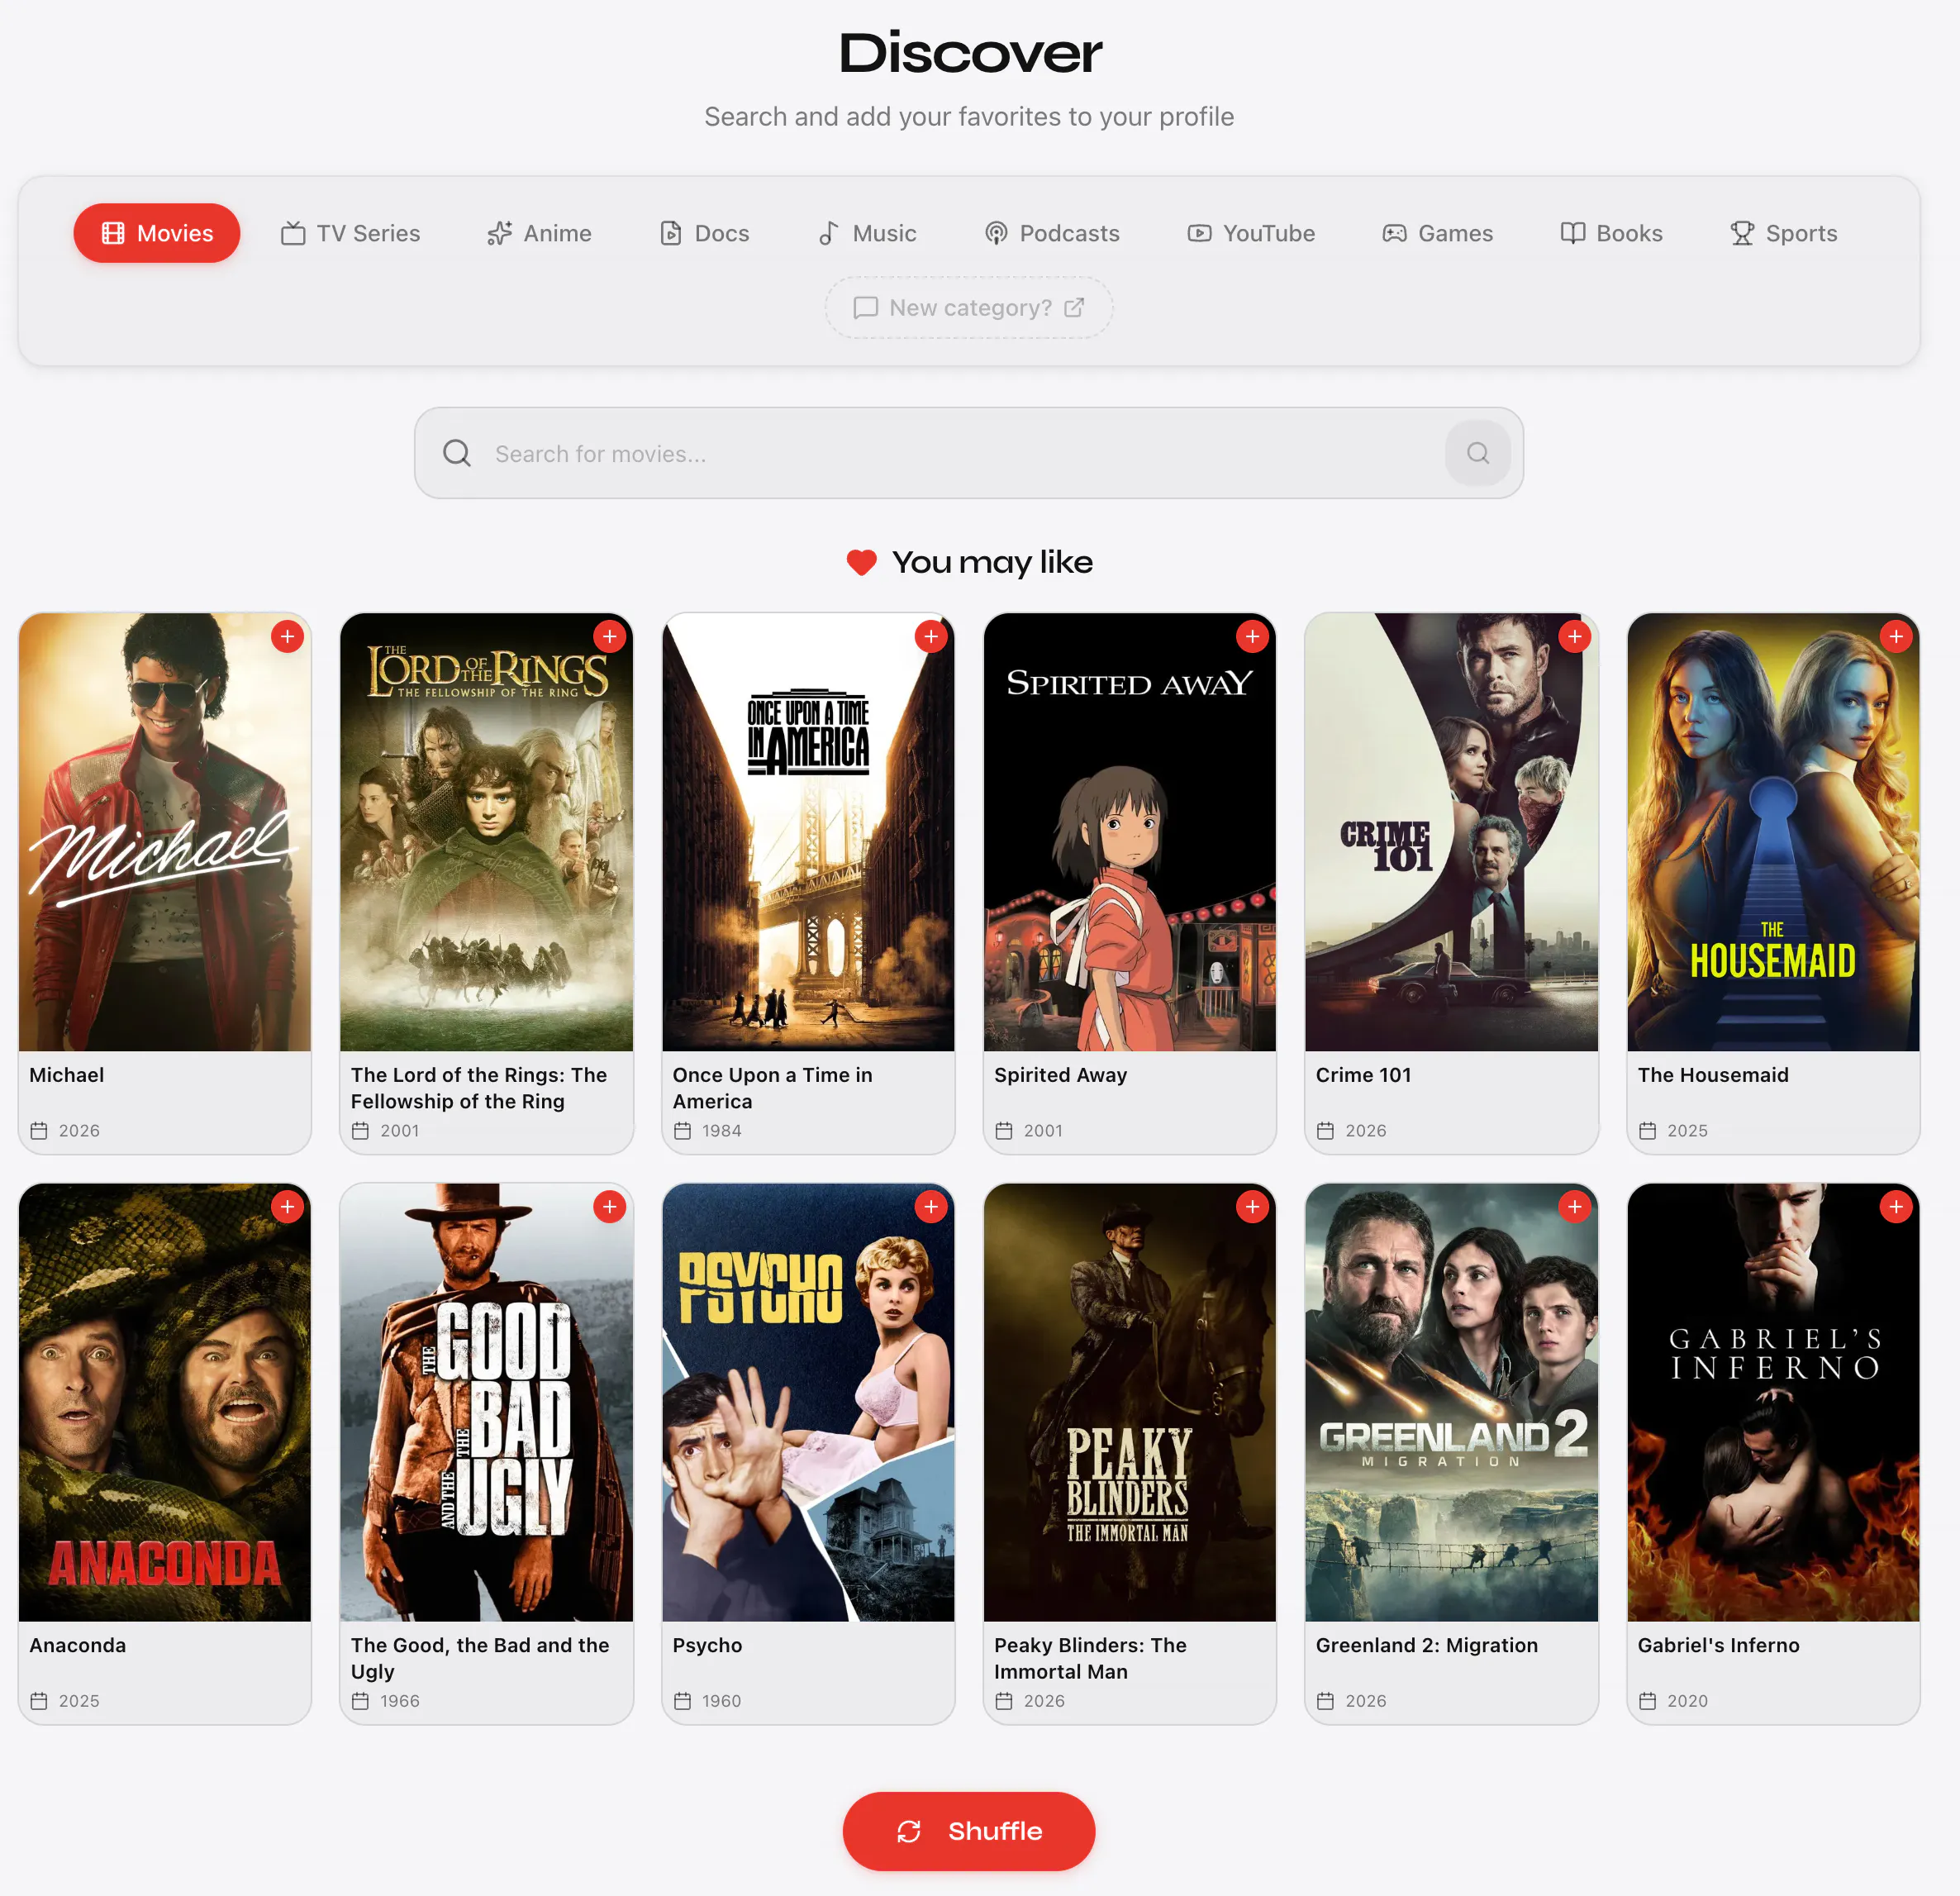The image size is (1960, 1896).
Task: Select the Podcasts tab
Action: click(x=1051, y=233)
